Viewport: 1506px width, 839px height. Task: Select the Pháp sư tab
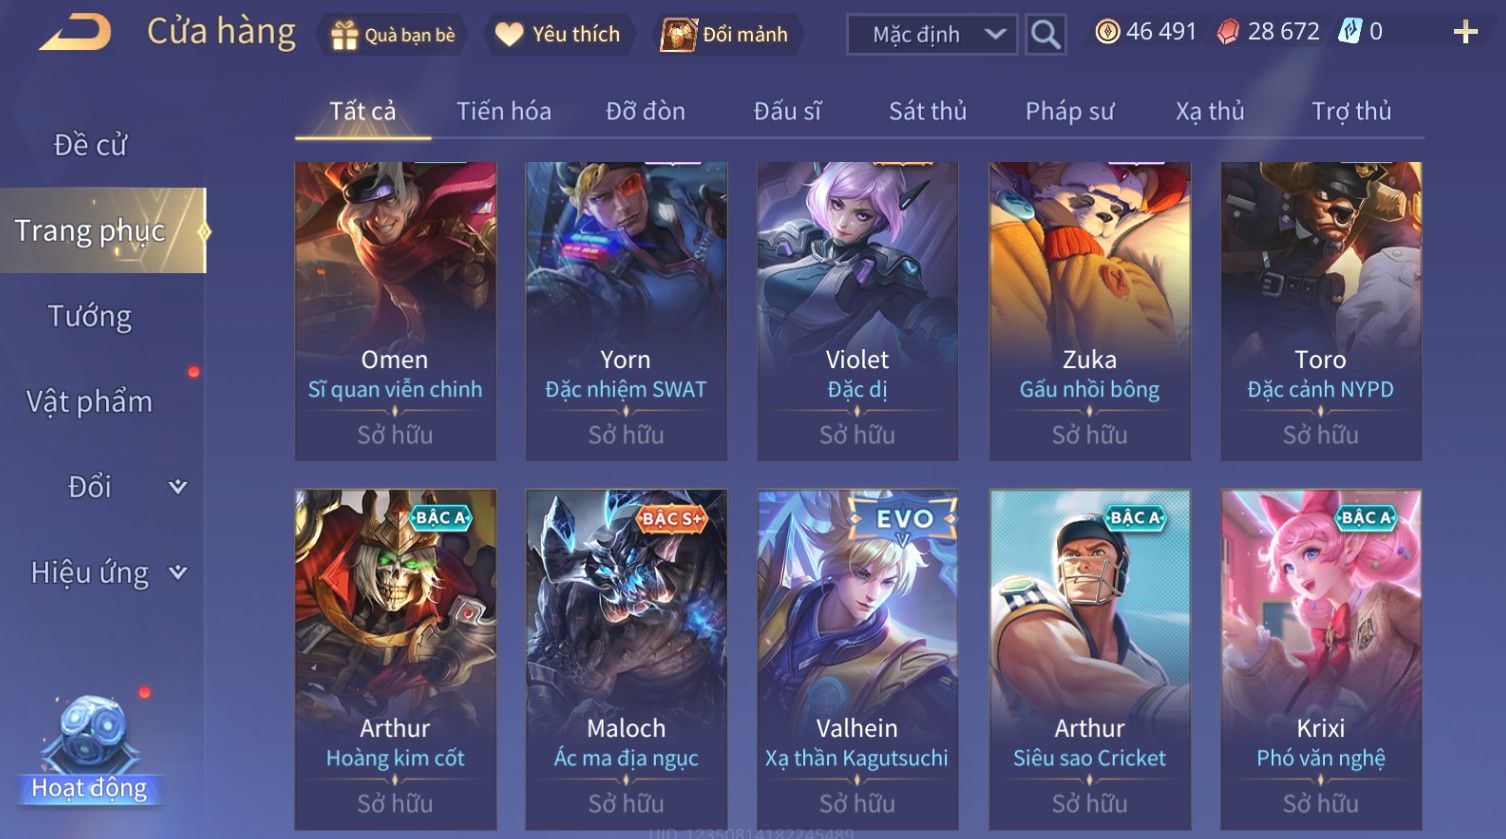pyautogui.click(x=1069, y=111)
